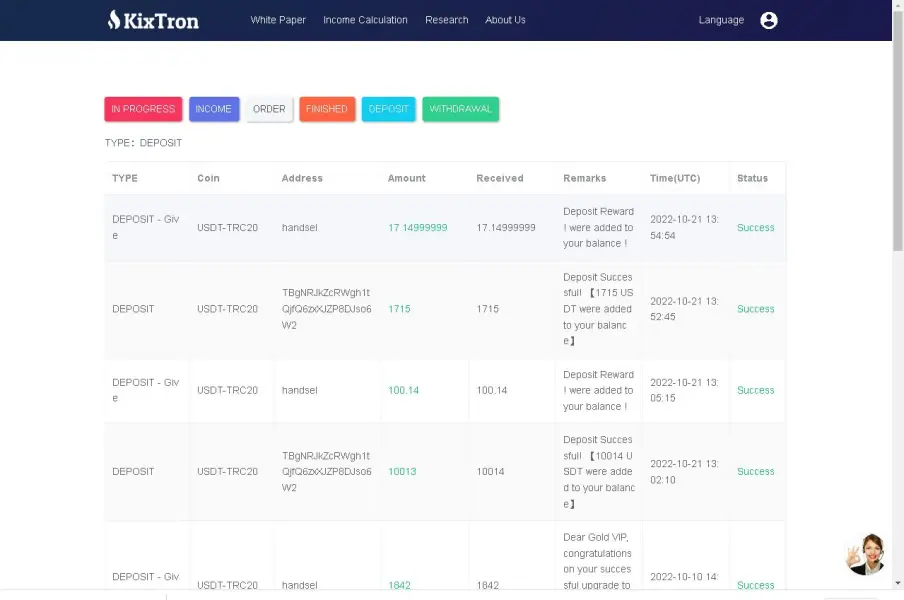Navigate to About Us
Screen dimensions: 904x600
coord(505,20)
